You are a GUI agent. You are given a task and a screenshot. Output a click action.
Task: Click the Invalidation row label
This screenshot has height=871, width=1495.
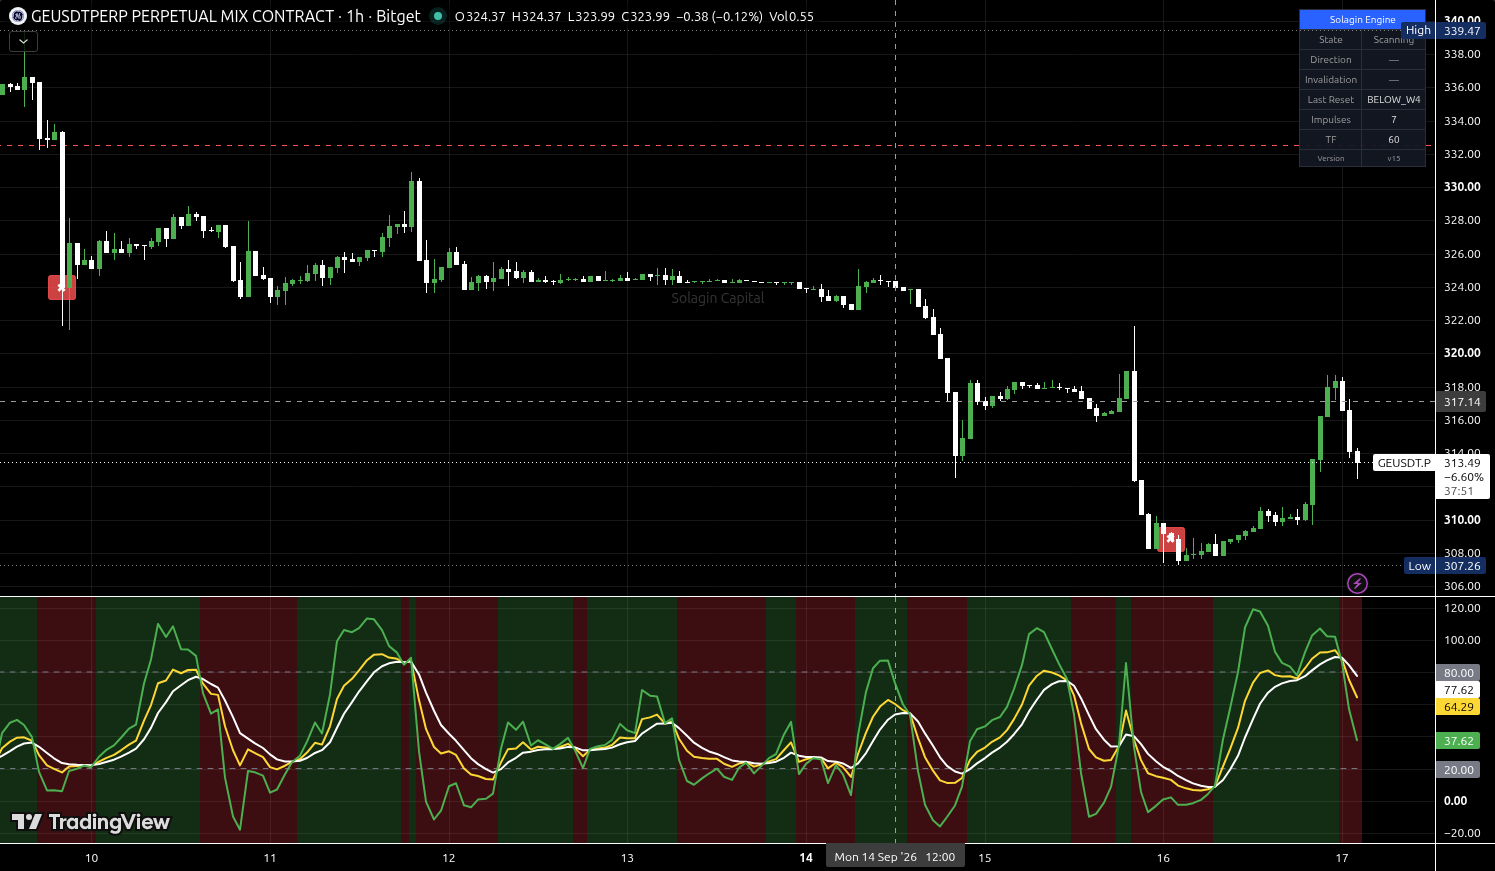1331,80
